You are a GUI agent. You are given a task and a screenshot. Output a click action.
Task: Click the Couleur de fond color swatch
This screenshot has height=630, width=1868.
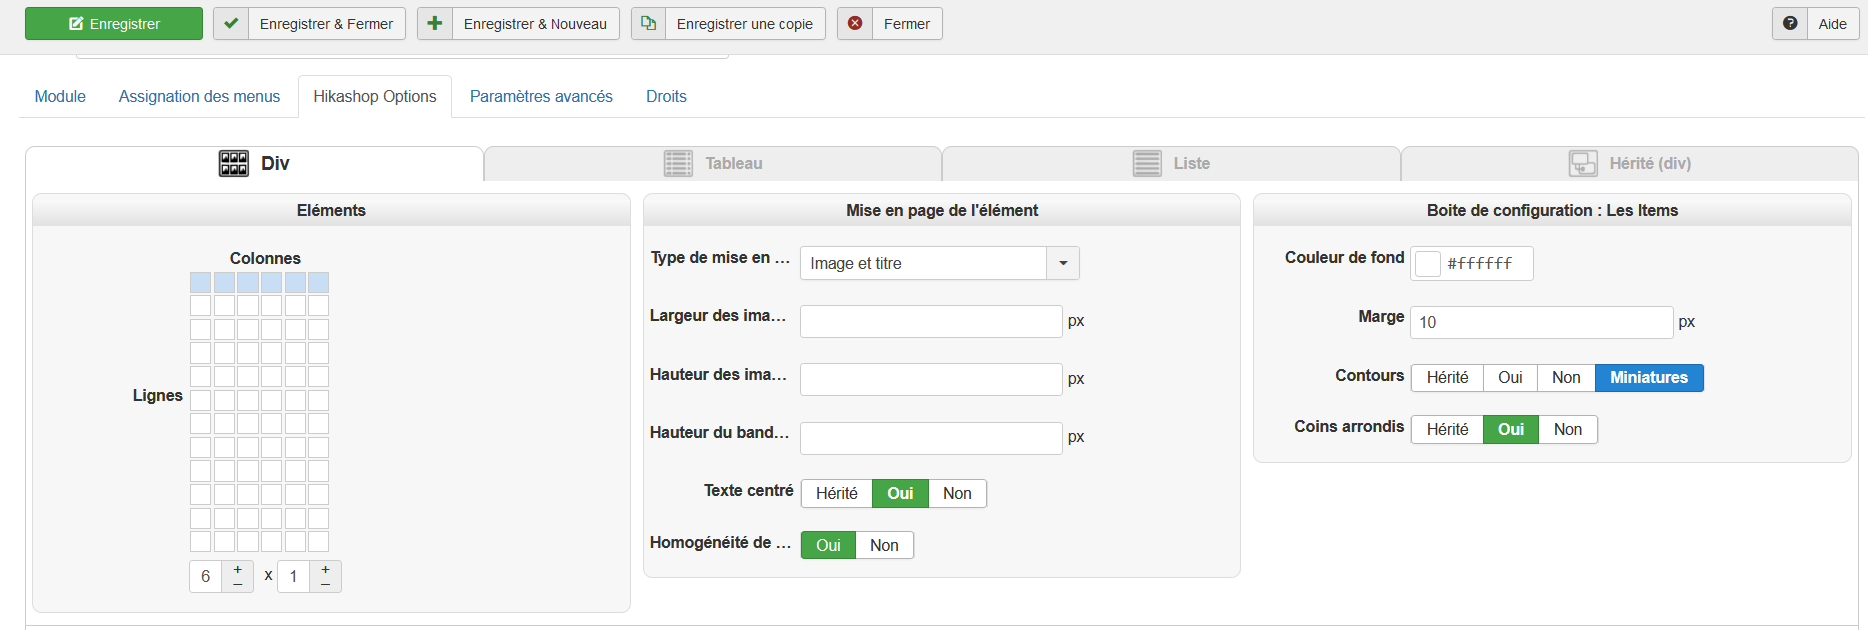tap(1428, 263)
